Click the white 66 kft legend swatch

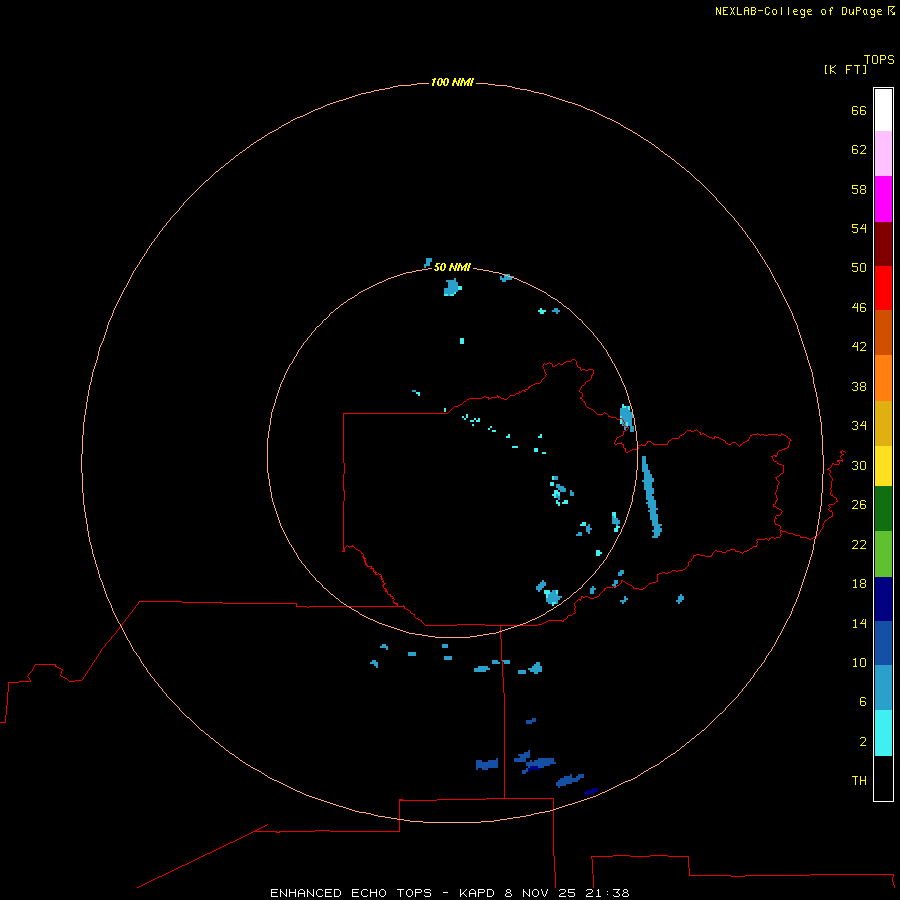[x=883, y=110]
